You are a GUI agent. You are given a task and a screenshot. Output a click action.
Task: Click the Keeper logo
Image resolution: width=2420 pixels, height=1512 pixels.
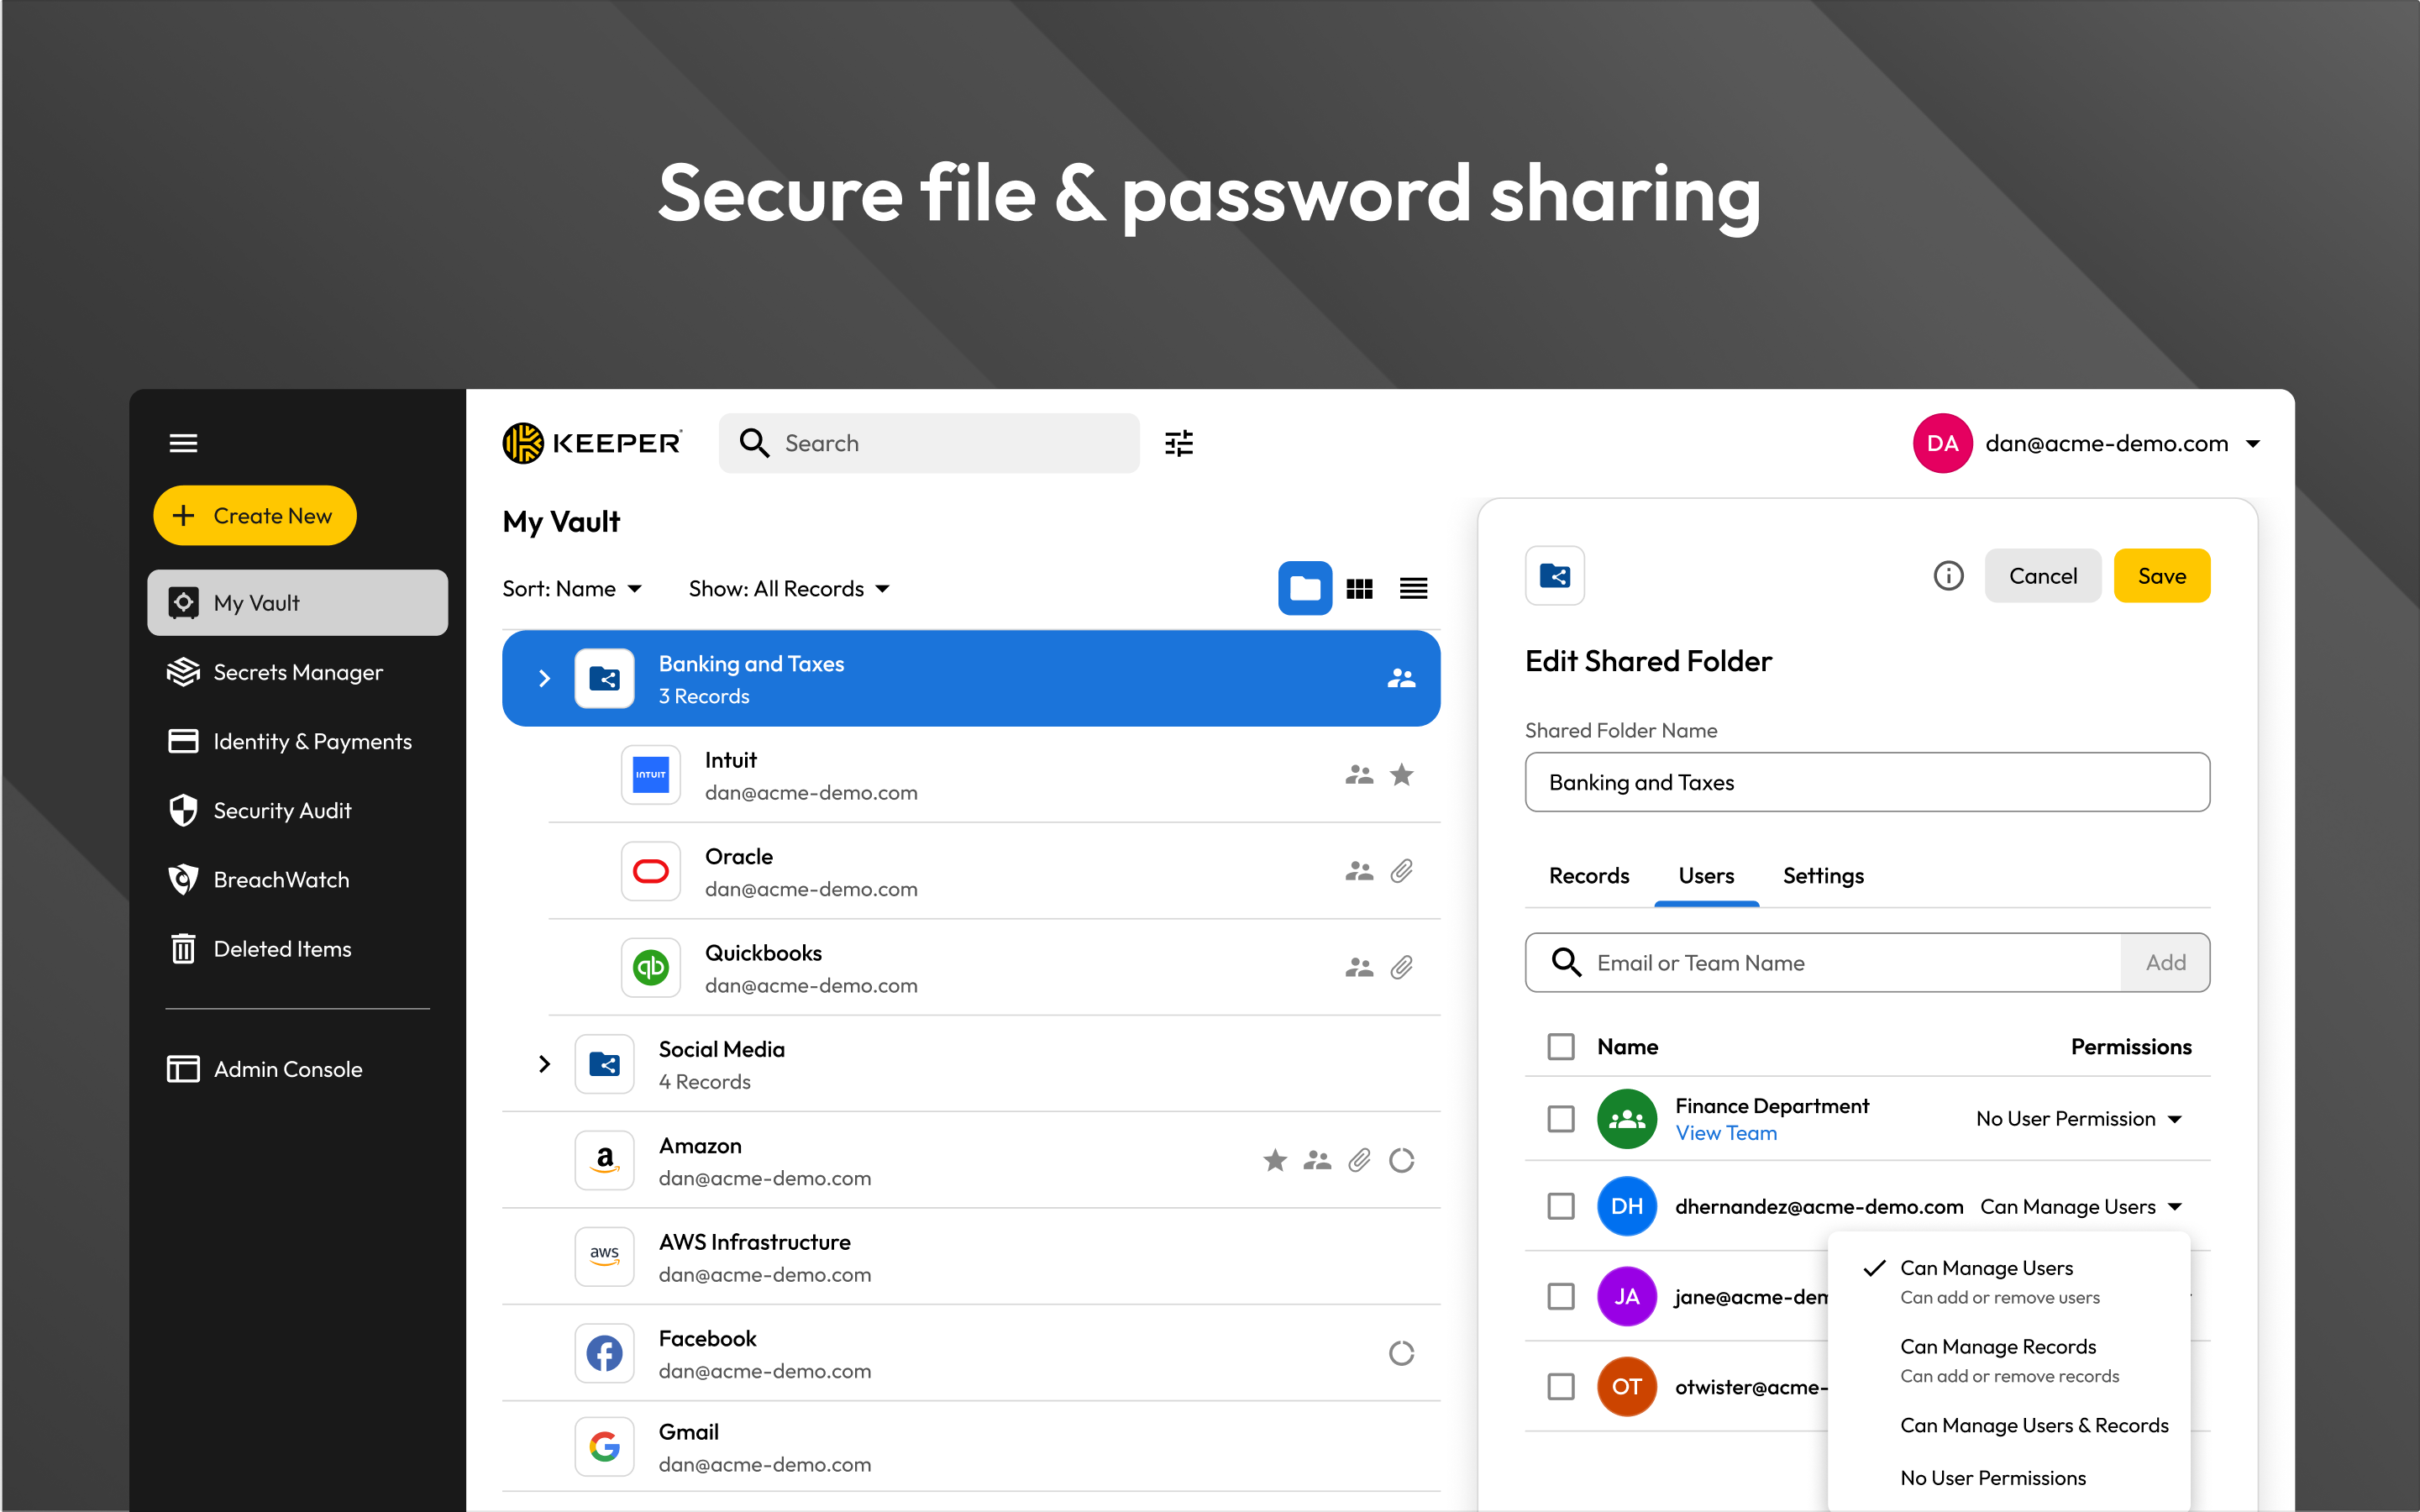pos(592,443)
